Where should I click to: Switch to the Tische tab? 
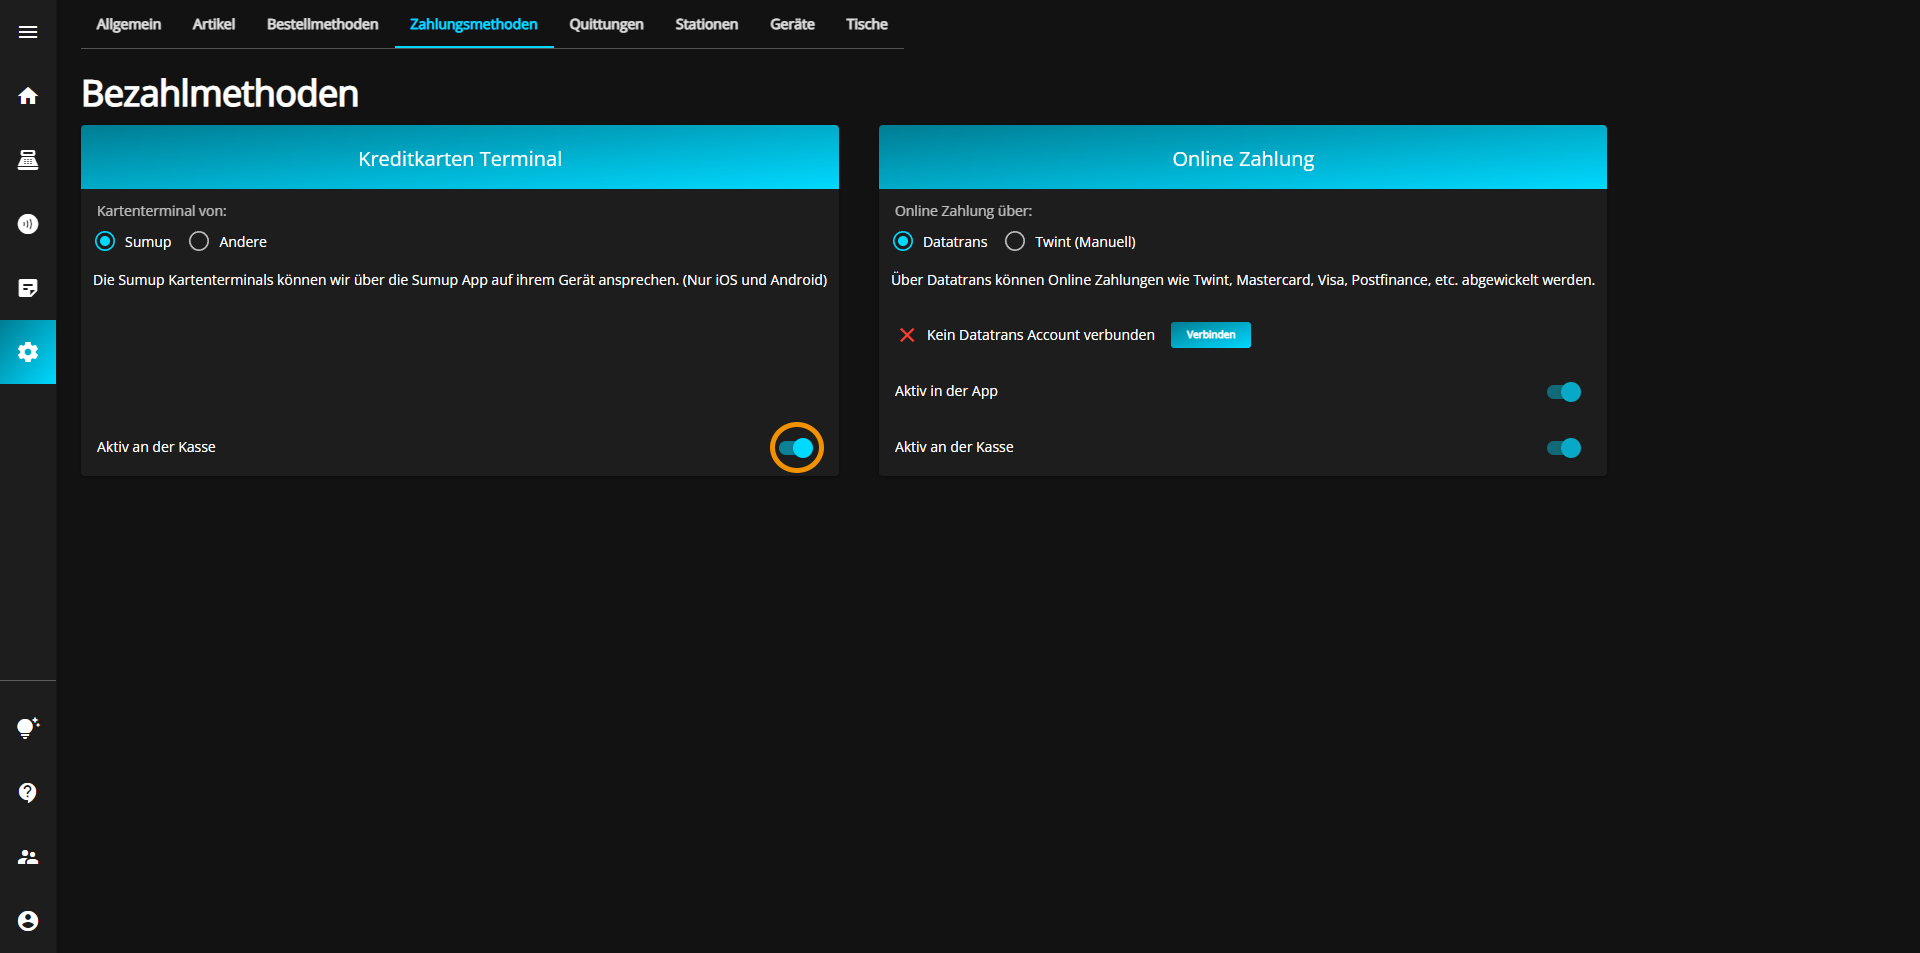point(867,24)
